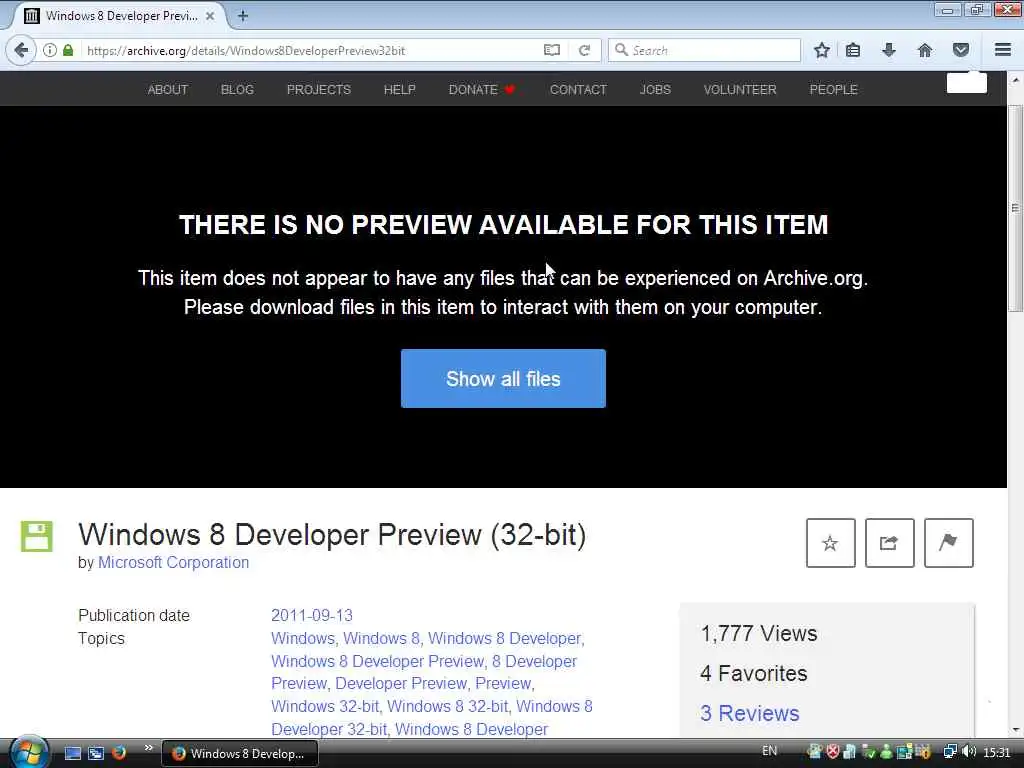Flag this archive item

[x=948, y=543]
